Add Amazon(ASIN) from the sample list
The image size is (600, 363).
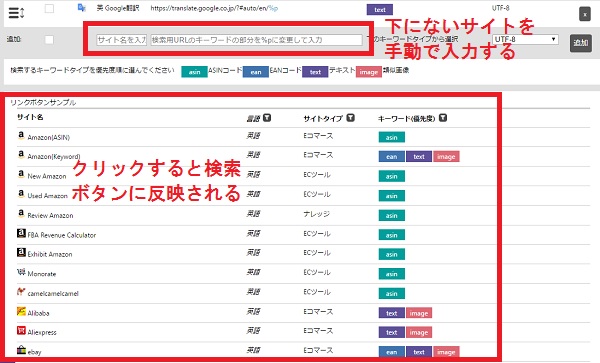(49, 137)
